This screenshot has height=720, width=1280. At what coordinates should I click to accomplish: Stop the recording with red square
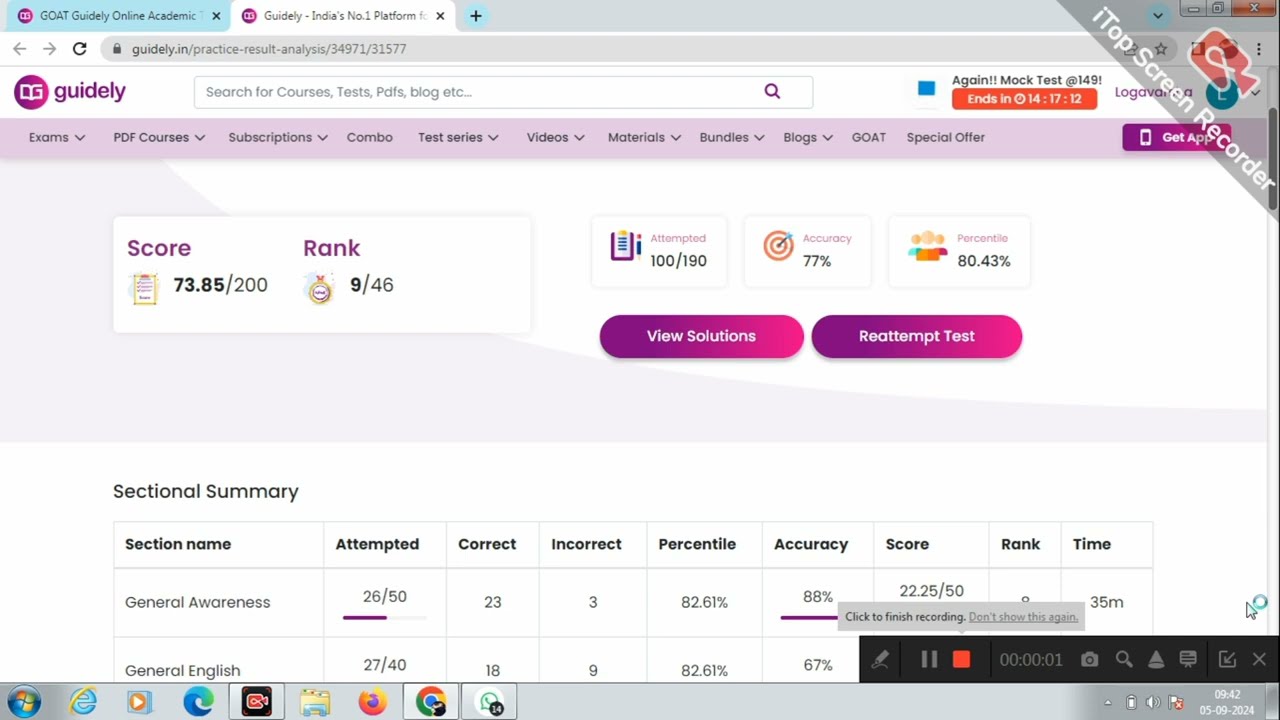(961, 659)
